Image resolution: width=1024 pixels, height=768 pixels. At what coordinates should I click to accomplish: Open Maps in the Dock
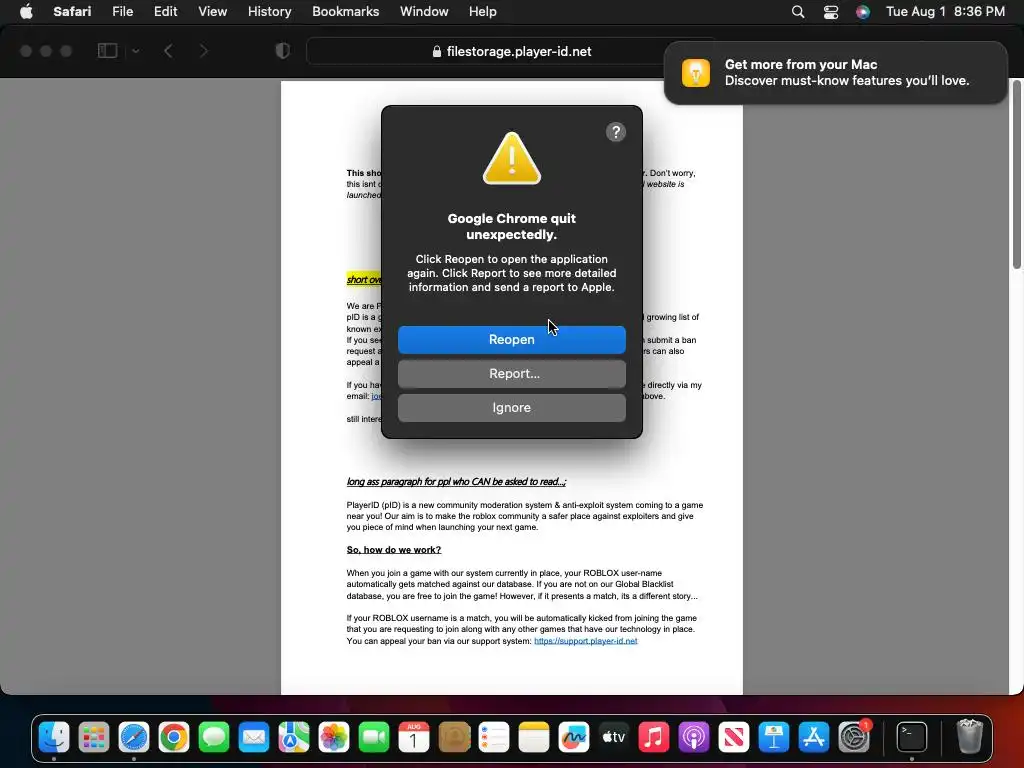pyautogui.click(x=294, y=737)
